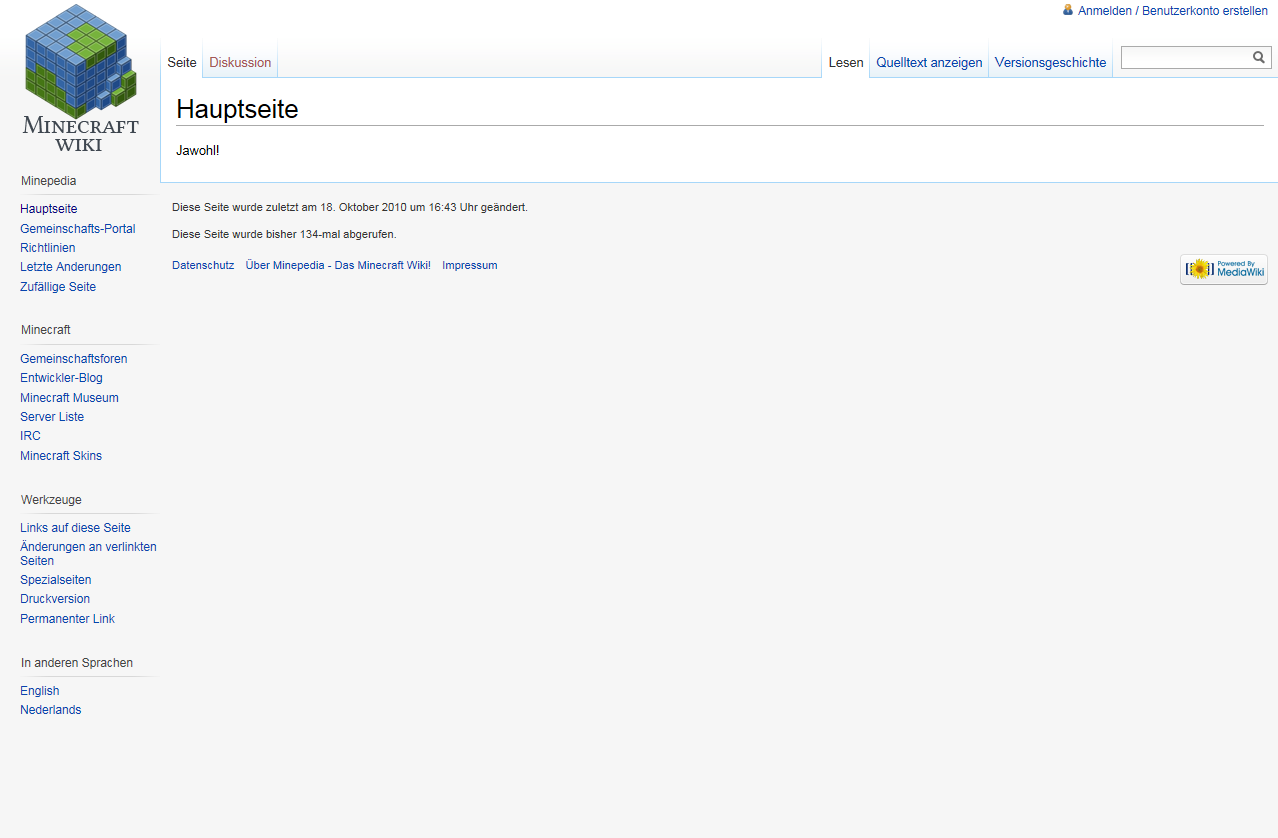Click the In anderen Sprachen heading
Image resolution: width=1278 pixels, height=838 pixels.
click(x=77, y=663)
